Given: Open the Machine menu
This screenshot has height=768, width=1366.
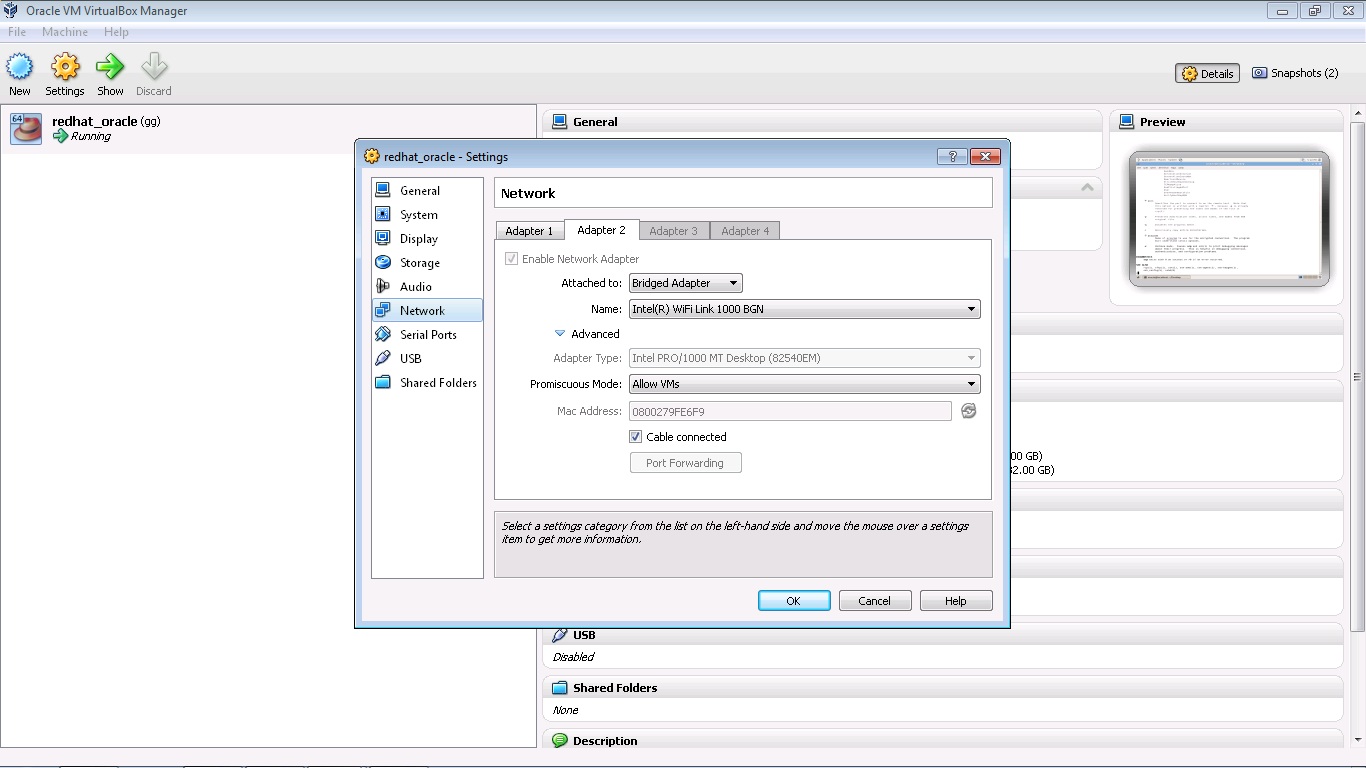Looking at the screenshot, I should coord(65,32).
